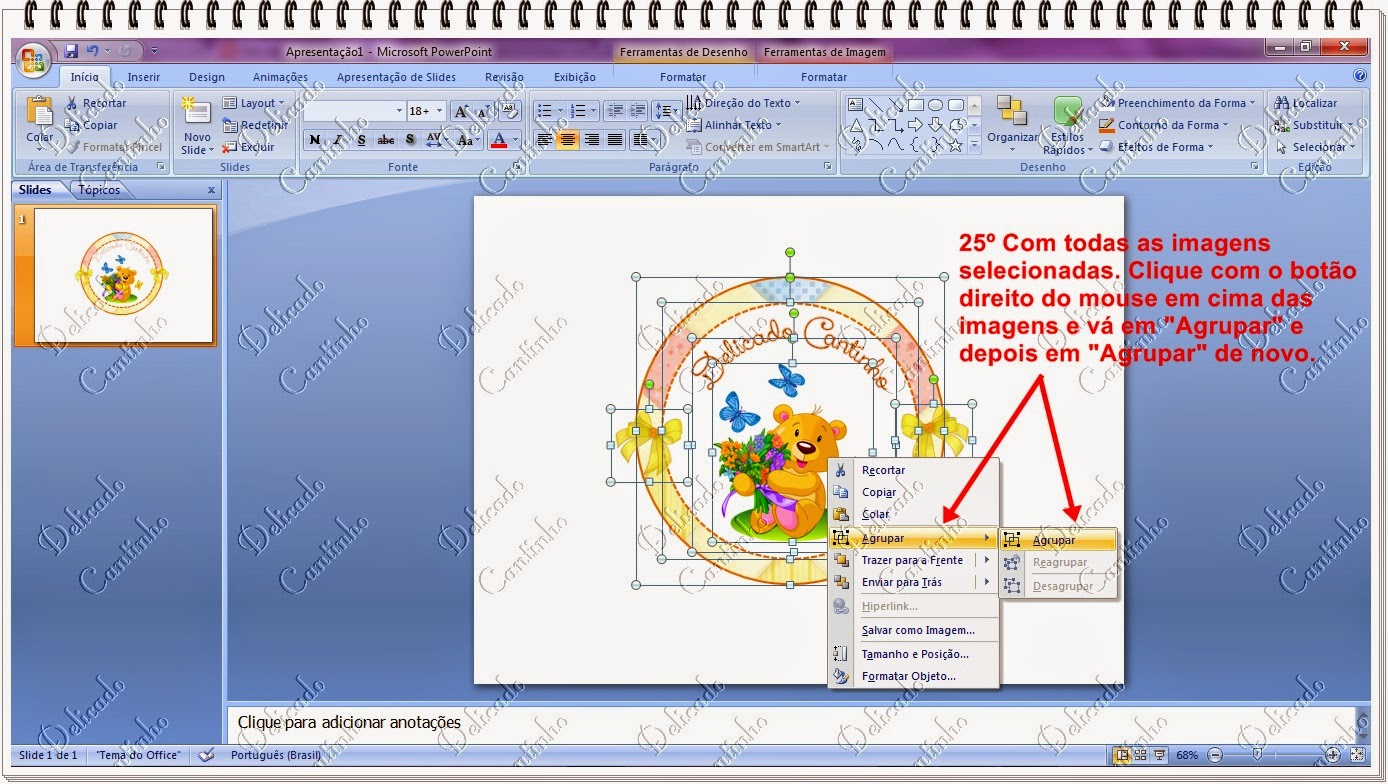Click the large Colar paste icon
The height and width of the screenshot is (784, 1388).
coord(40,112)
